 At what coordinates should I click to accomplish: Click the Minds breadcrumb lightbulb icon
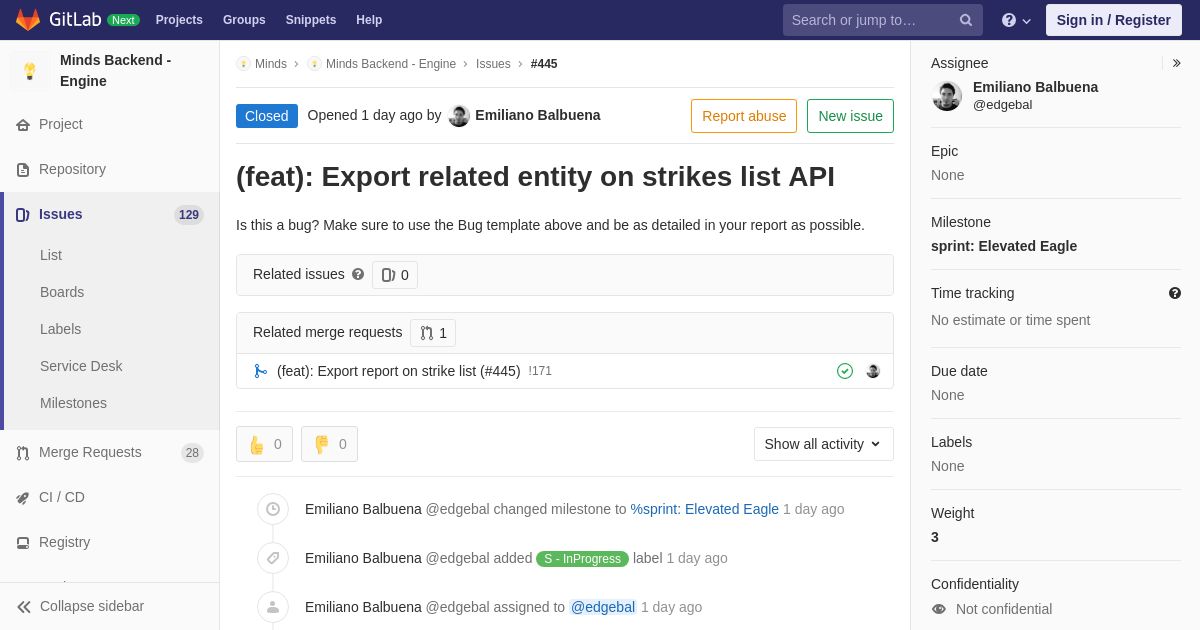tap(243, 64)
